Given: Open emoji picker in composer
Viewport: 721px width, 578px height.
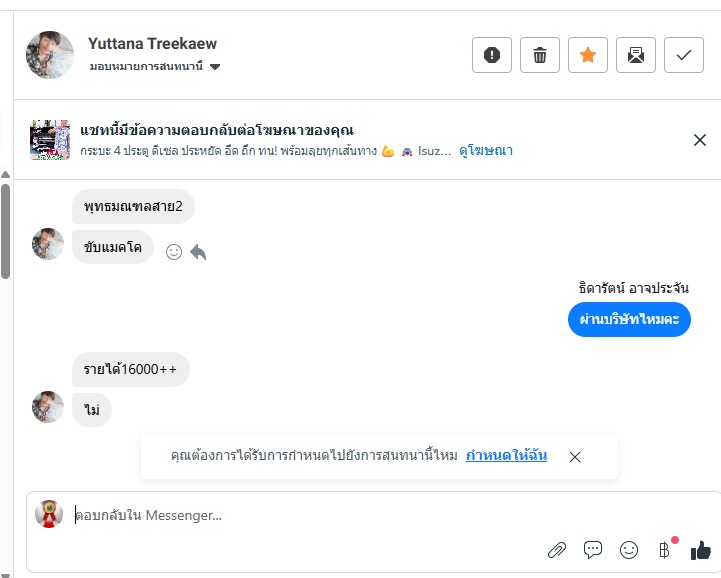Looking at the screenshot, I should [629, 549].
